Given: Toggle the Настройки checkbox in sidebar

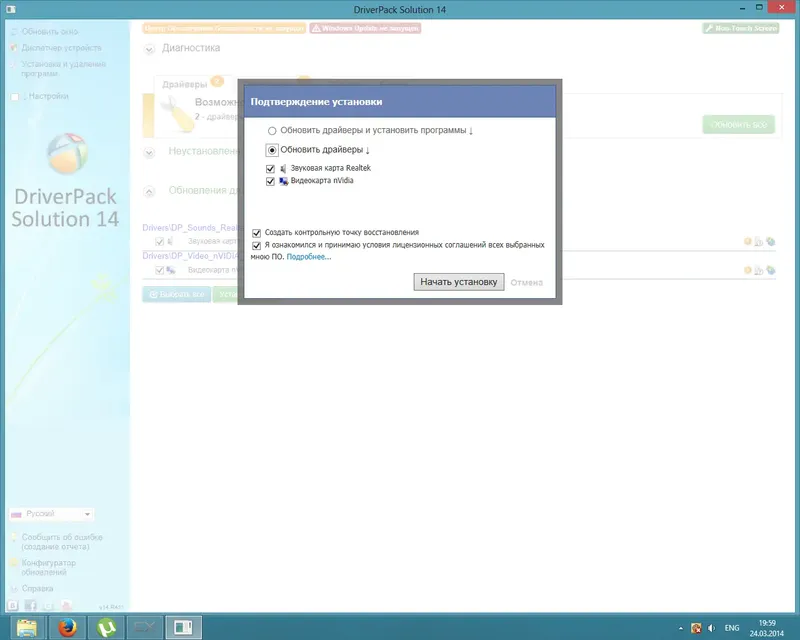Looking at the screenshot, I should 15,96.
